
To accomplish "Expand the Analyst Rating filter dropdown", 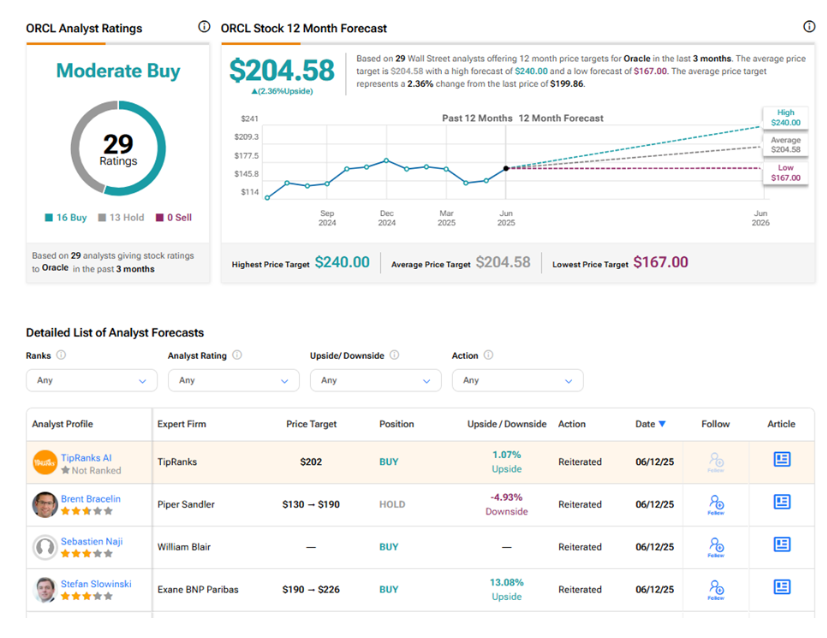I will point(234,380).
